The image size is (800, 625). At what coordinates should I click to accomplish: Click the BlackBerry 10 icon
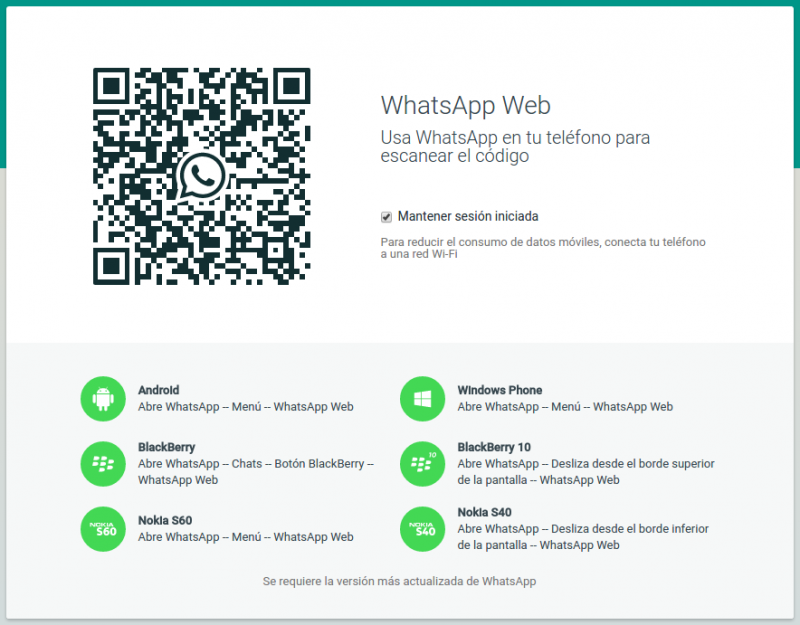pos(422,464)
